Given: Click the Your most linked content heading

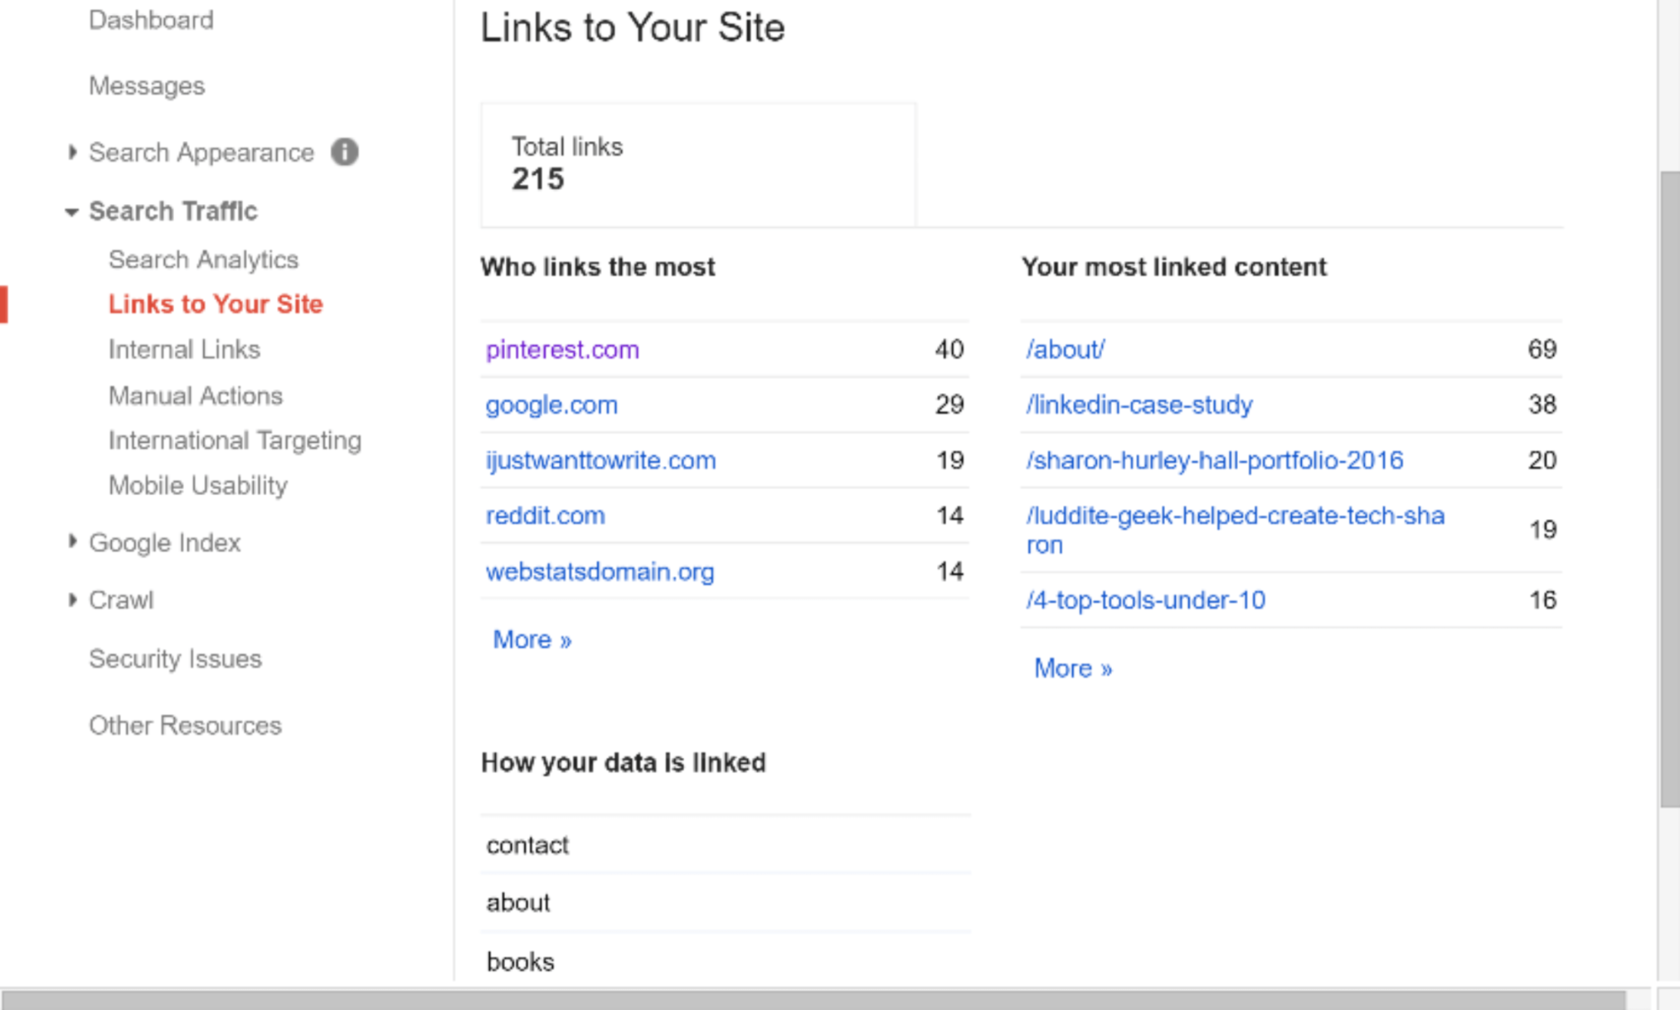Looking at the screenshot, I should click(1174, 267).
